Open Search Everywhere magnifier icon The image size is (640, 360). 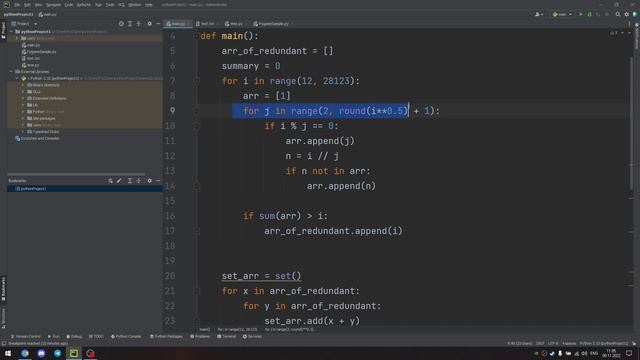[x=618, y=14]
